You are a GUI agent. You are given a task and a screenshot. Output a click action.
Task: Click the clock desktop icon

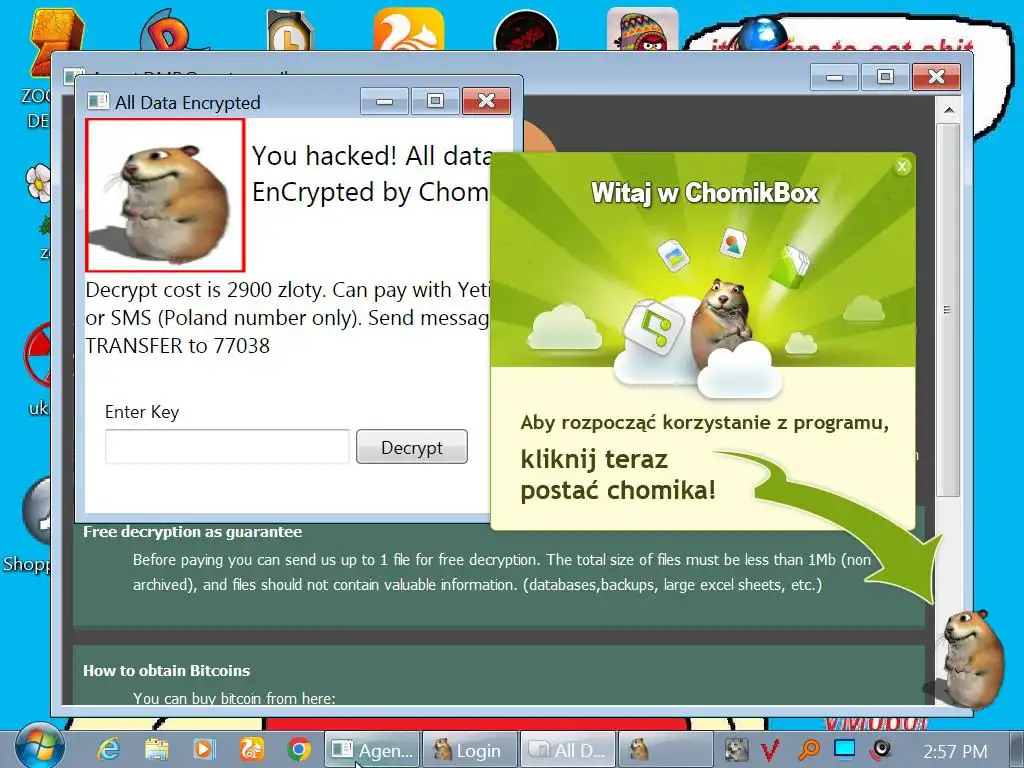coord(290,30)
